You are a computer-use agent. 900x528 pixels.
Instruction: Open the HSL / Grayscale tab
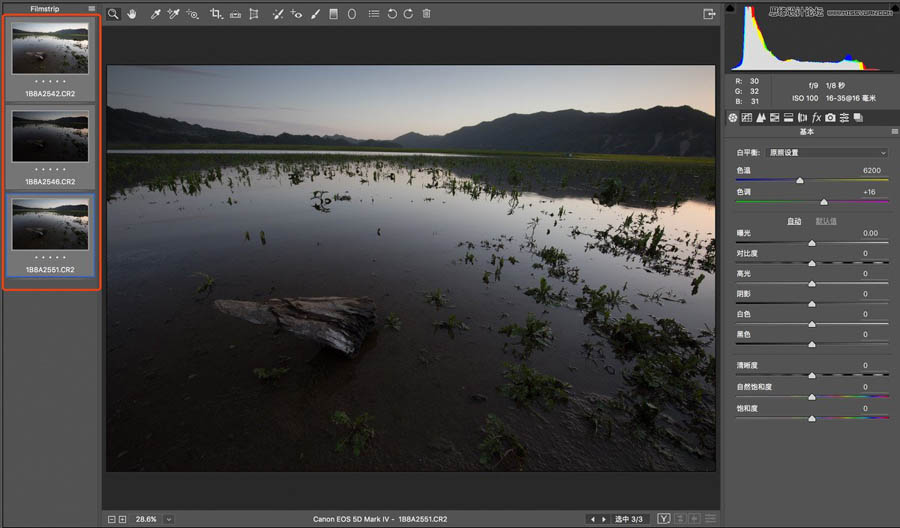pyautogui.click(x=774, y=118)
